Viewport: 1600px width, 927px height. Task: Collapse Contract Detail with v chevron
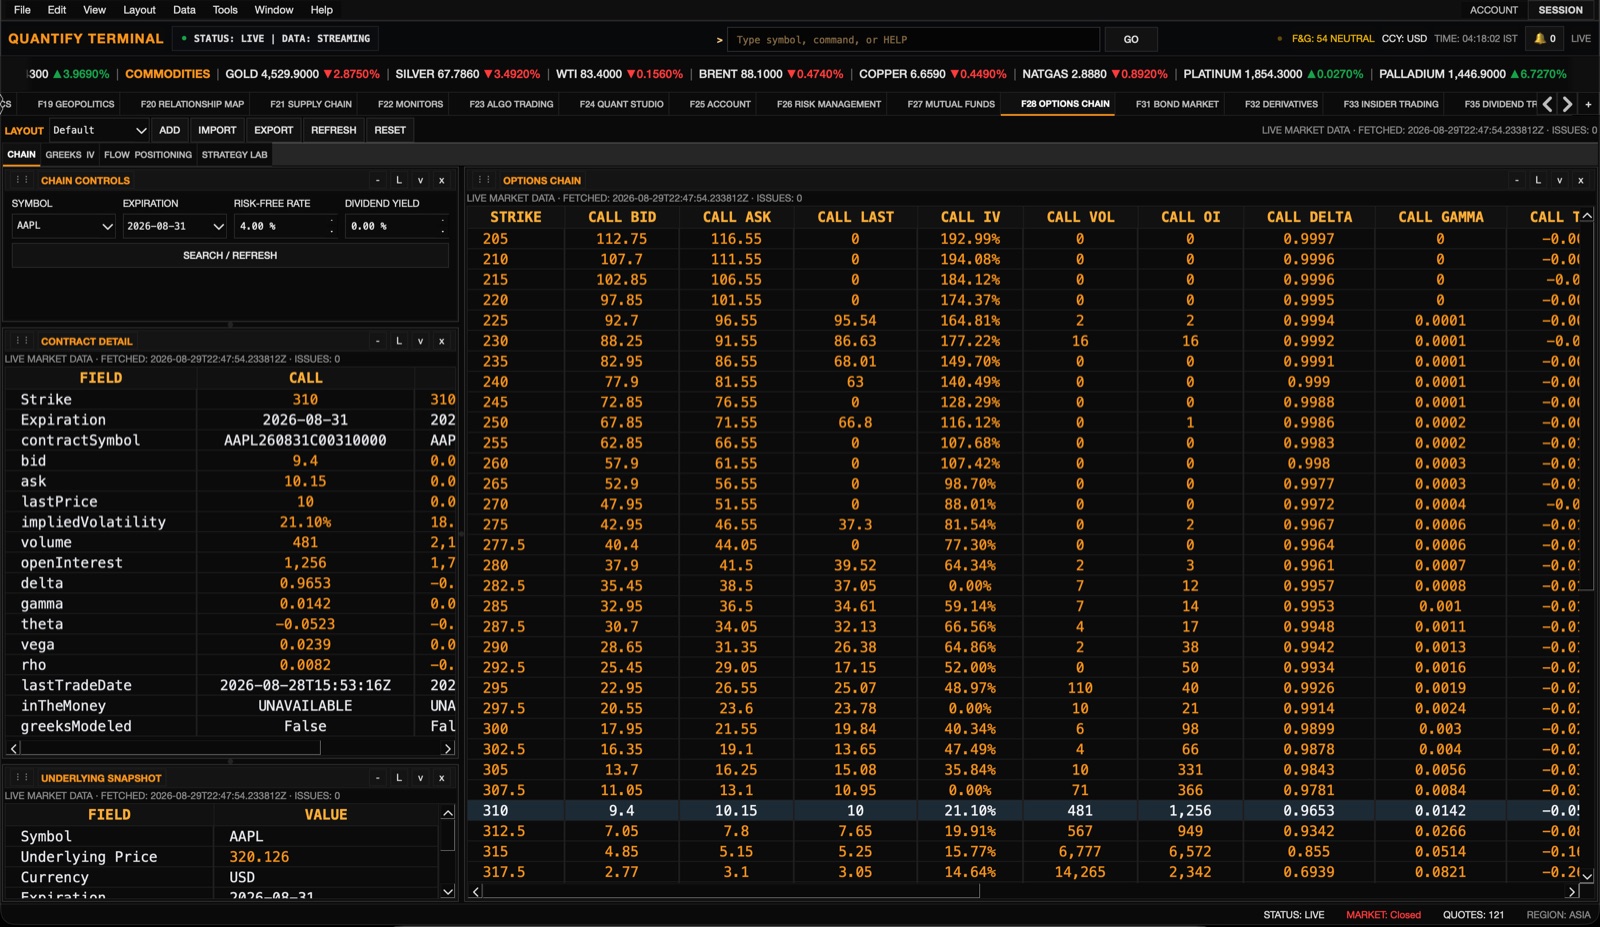420,341
